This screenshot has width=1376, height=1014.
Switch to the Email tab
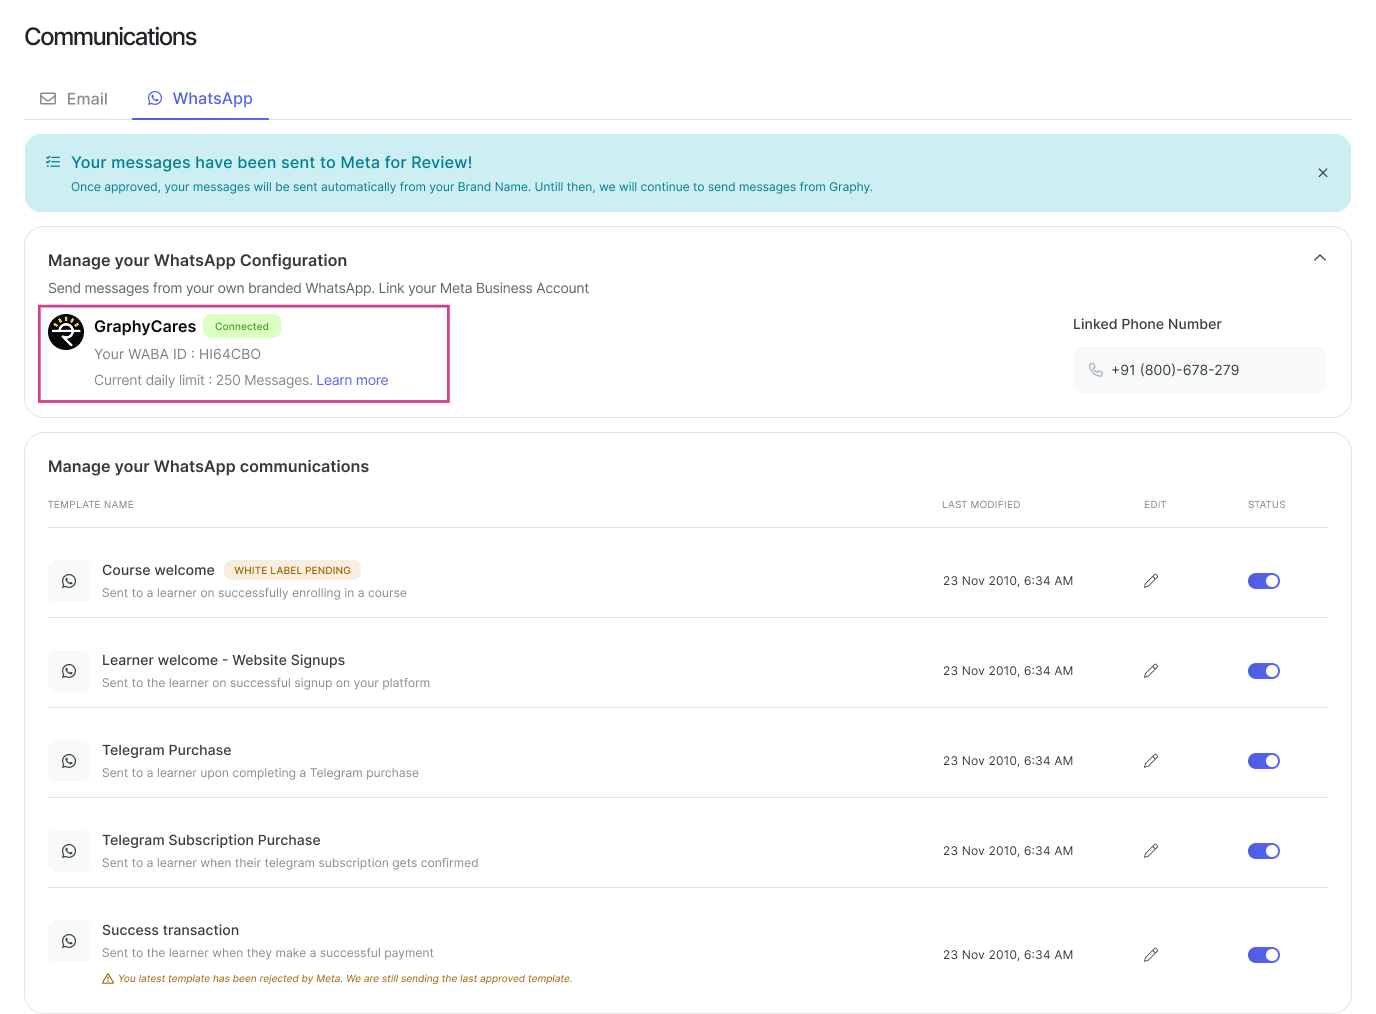pos(74,99)
